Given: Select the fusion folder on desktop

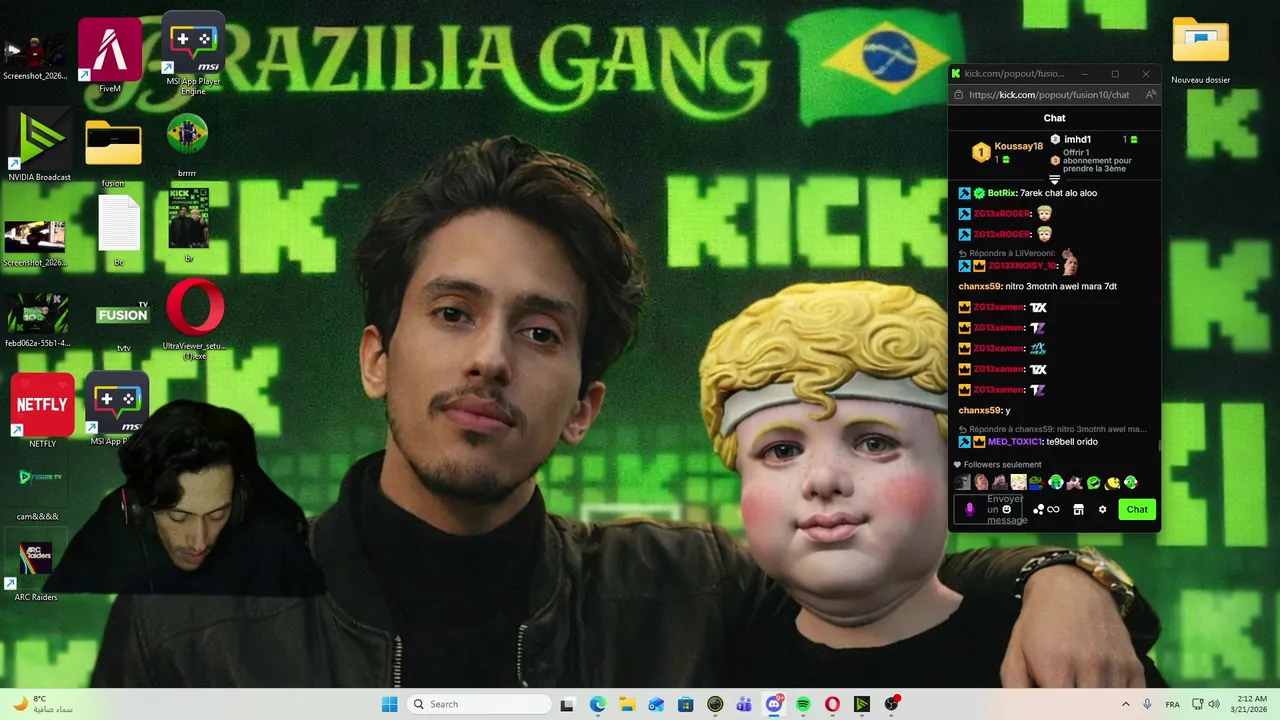Looking at the screenshot, I should pyautogui.click(x=113, y=153).
